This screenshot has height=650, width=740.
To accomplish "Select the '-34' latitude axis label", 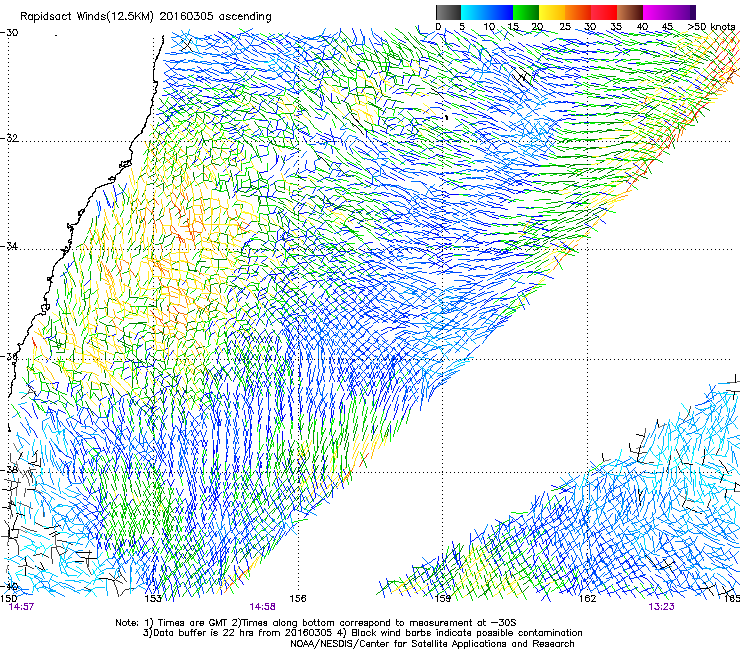I will (x=9, y=246).
